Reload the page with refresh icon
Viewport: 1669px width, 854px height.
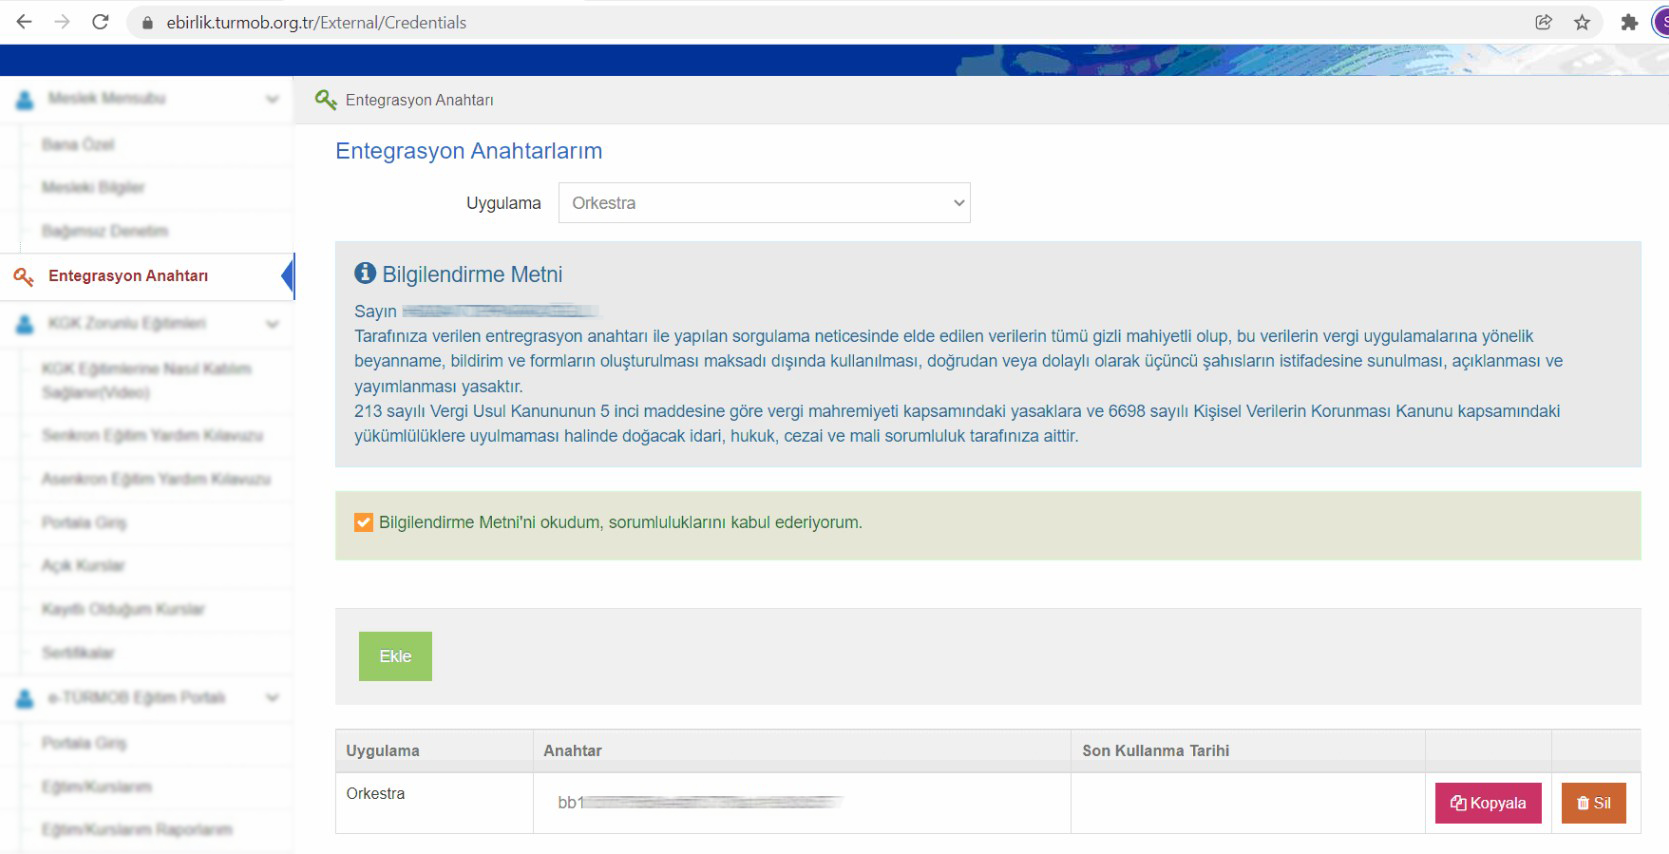(x=100, y=22)
